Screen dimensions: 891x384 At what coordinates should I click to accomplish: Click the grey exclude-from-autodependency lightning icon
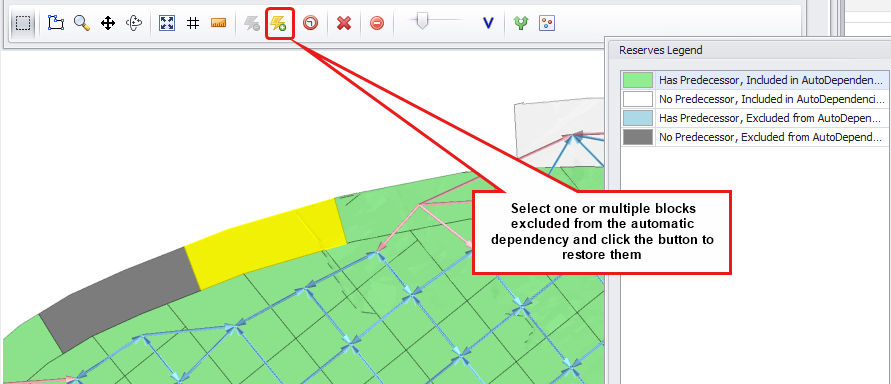coord(252,23)
